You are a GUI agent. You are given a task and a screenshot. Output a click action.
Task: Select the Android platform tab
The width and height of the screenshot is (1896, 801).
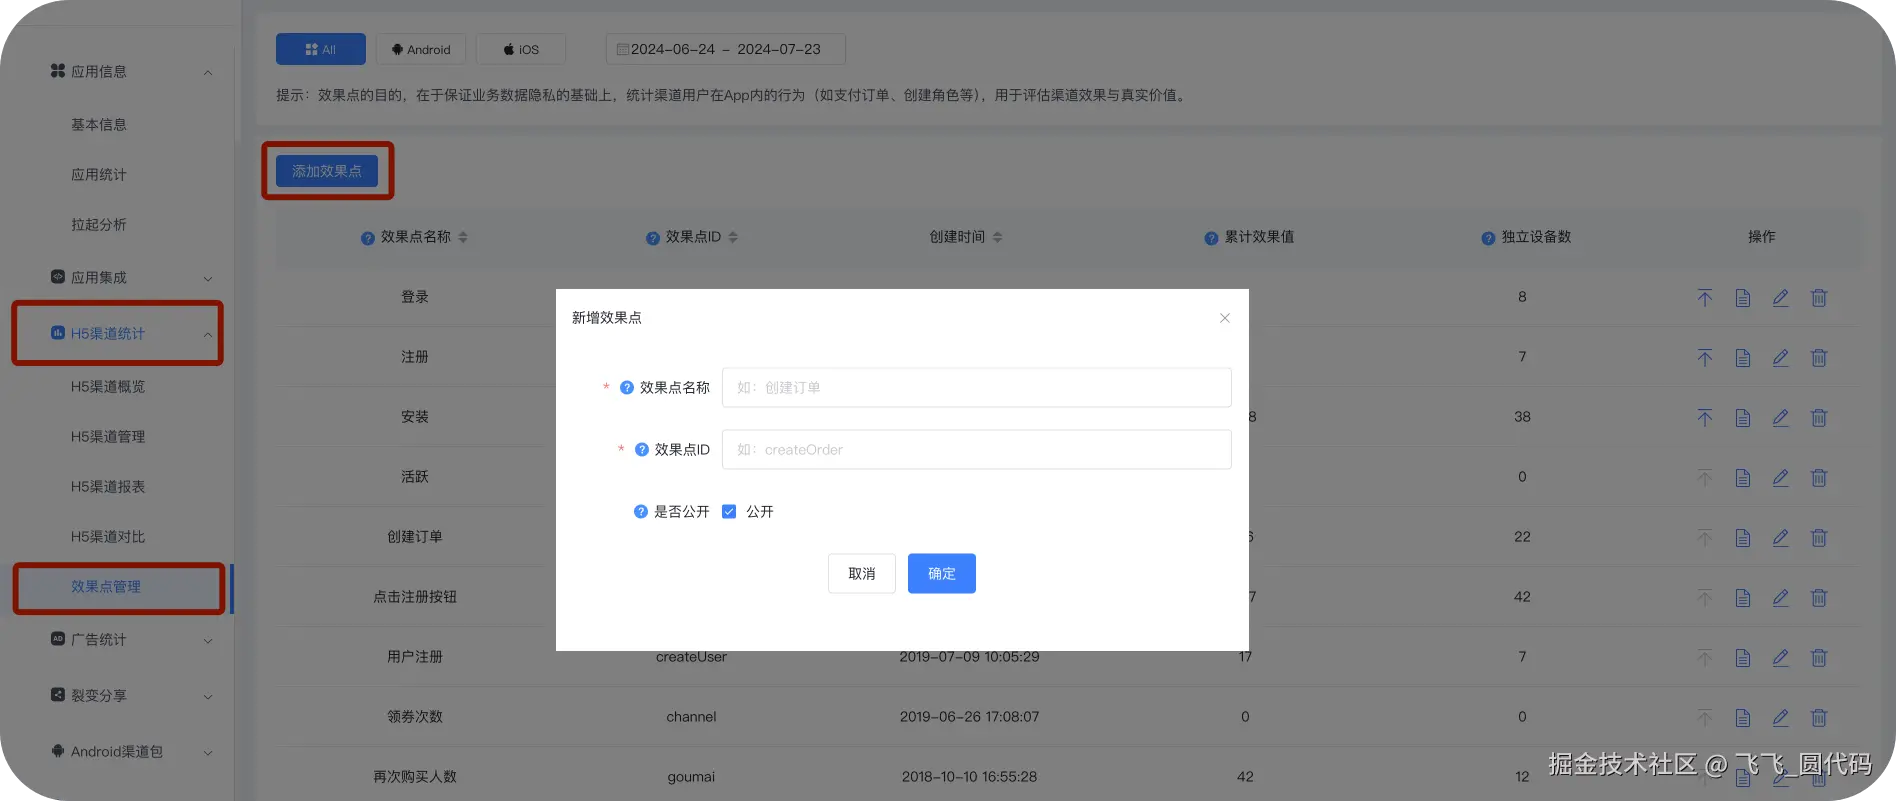[x=421, y=49]
